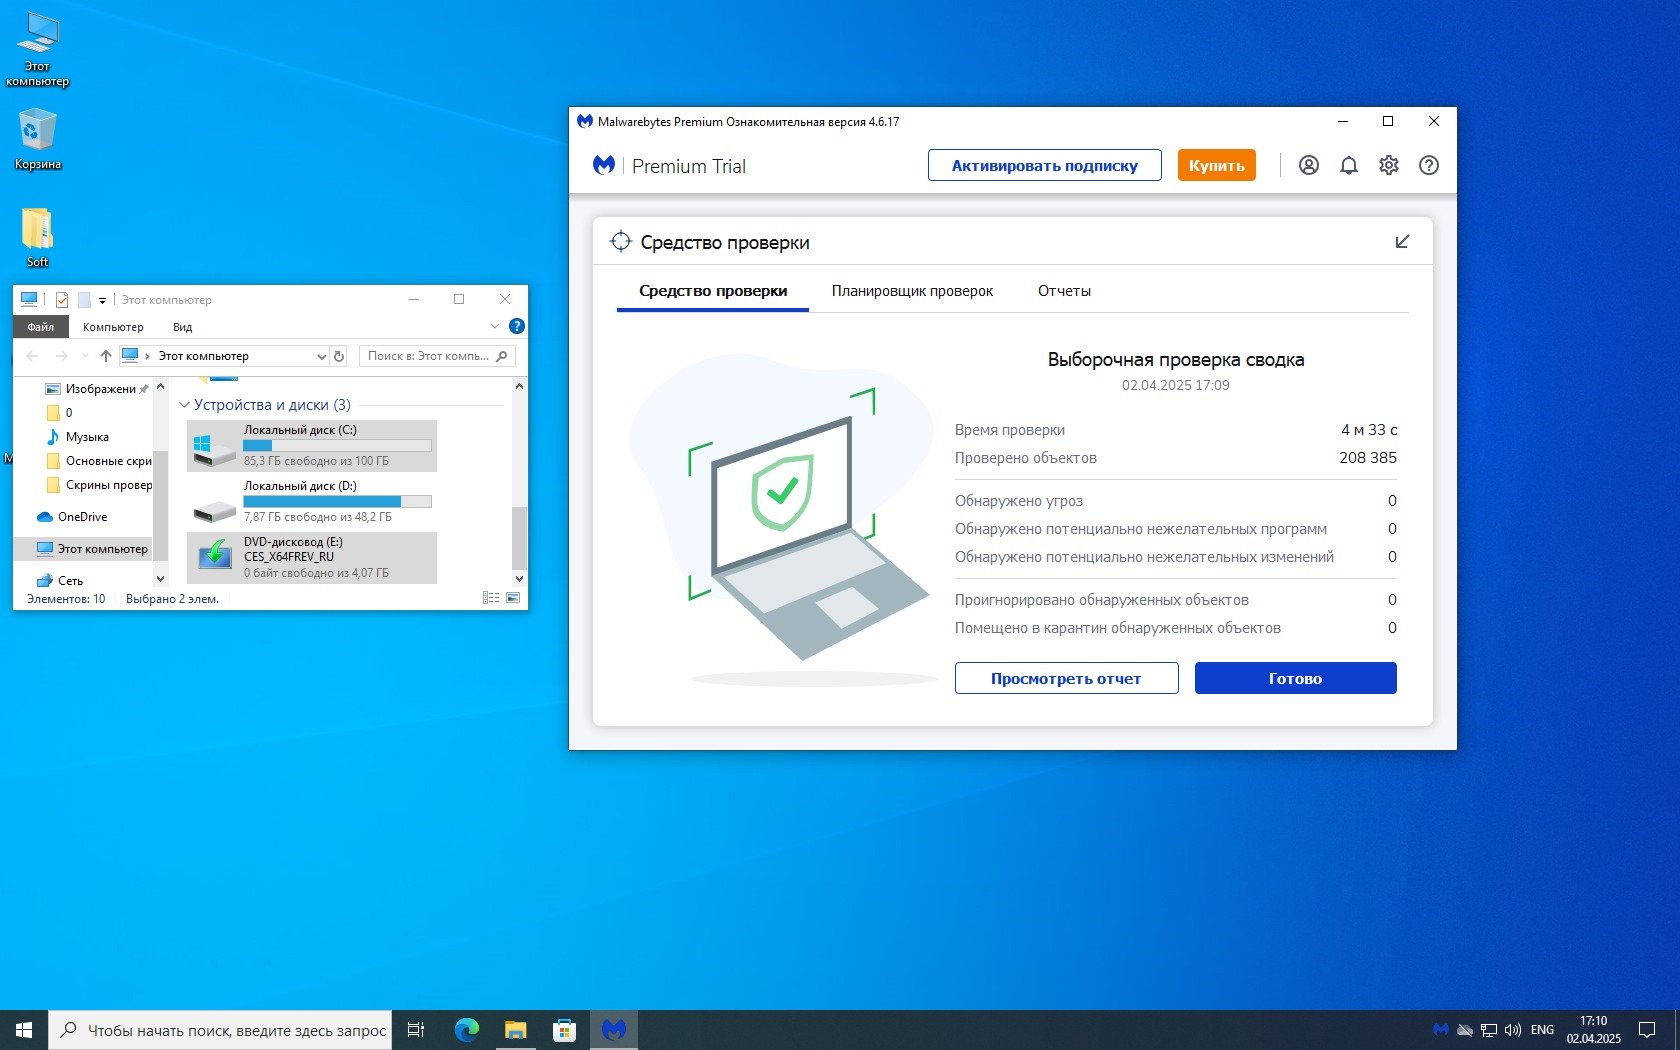Click the chevron after the address bar computer icon
This screenshot has width=1680, height=1050.
click(x=147, y=356)
